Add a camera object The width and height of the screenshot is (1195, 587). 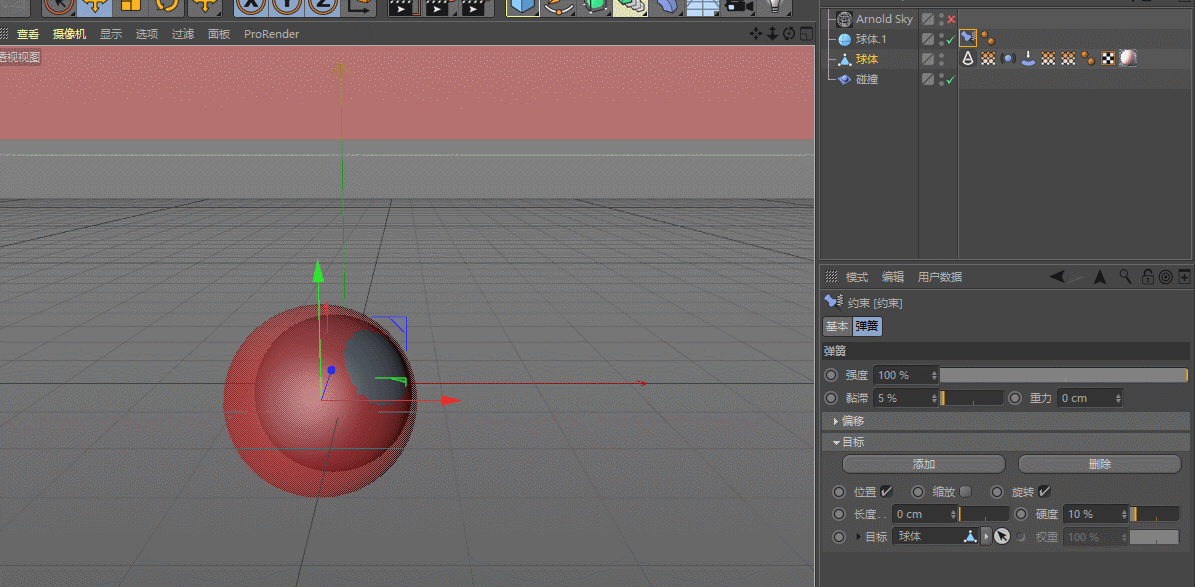tap(738, 6)
